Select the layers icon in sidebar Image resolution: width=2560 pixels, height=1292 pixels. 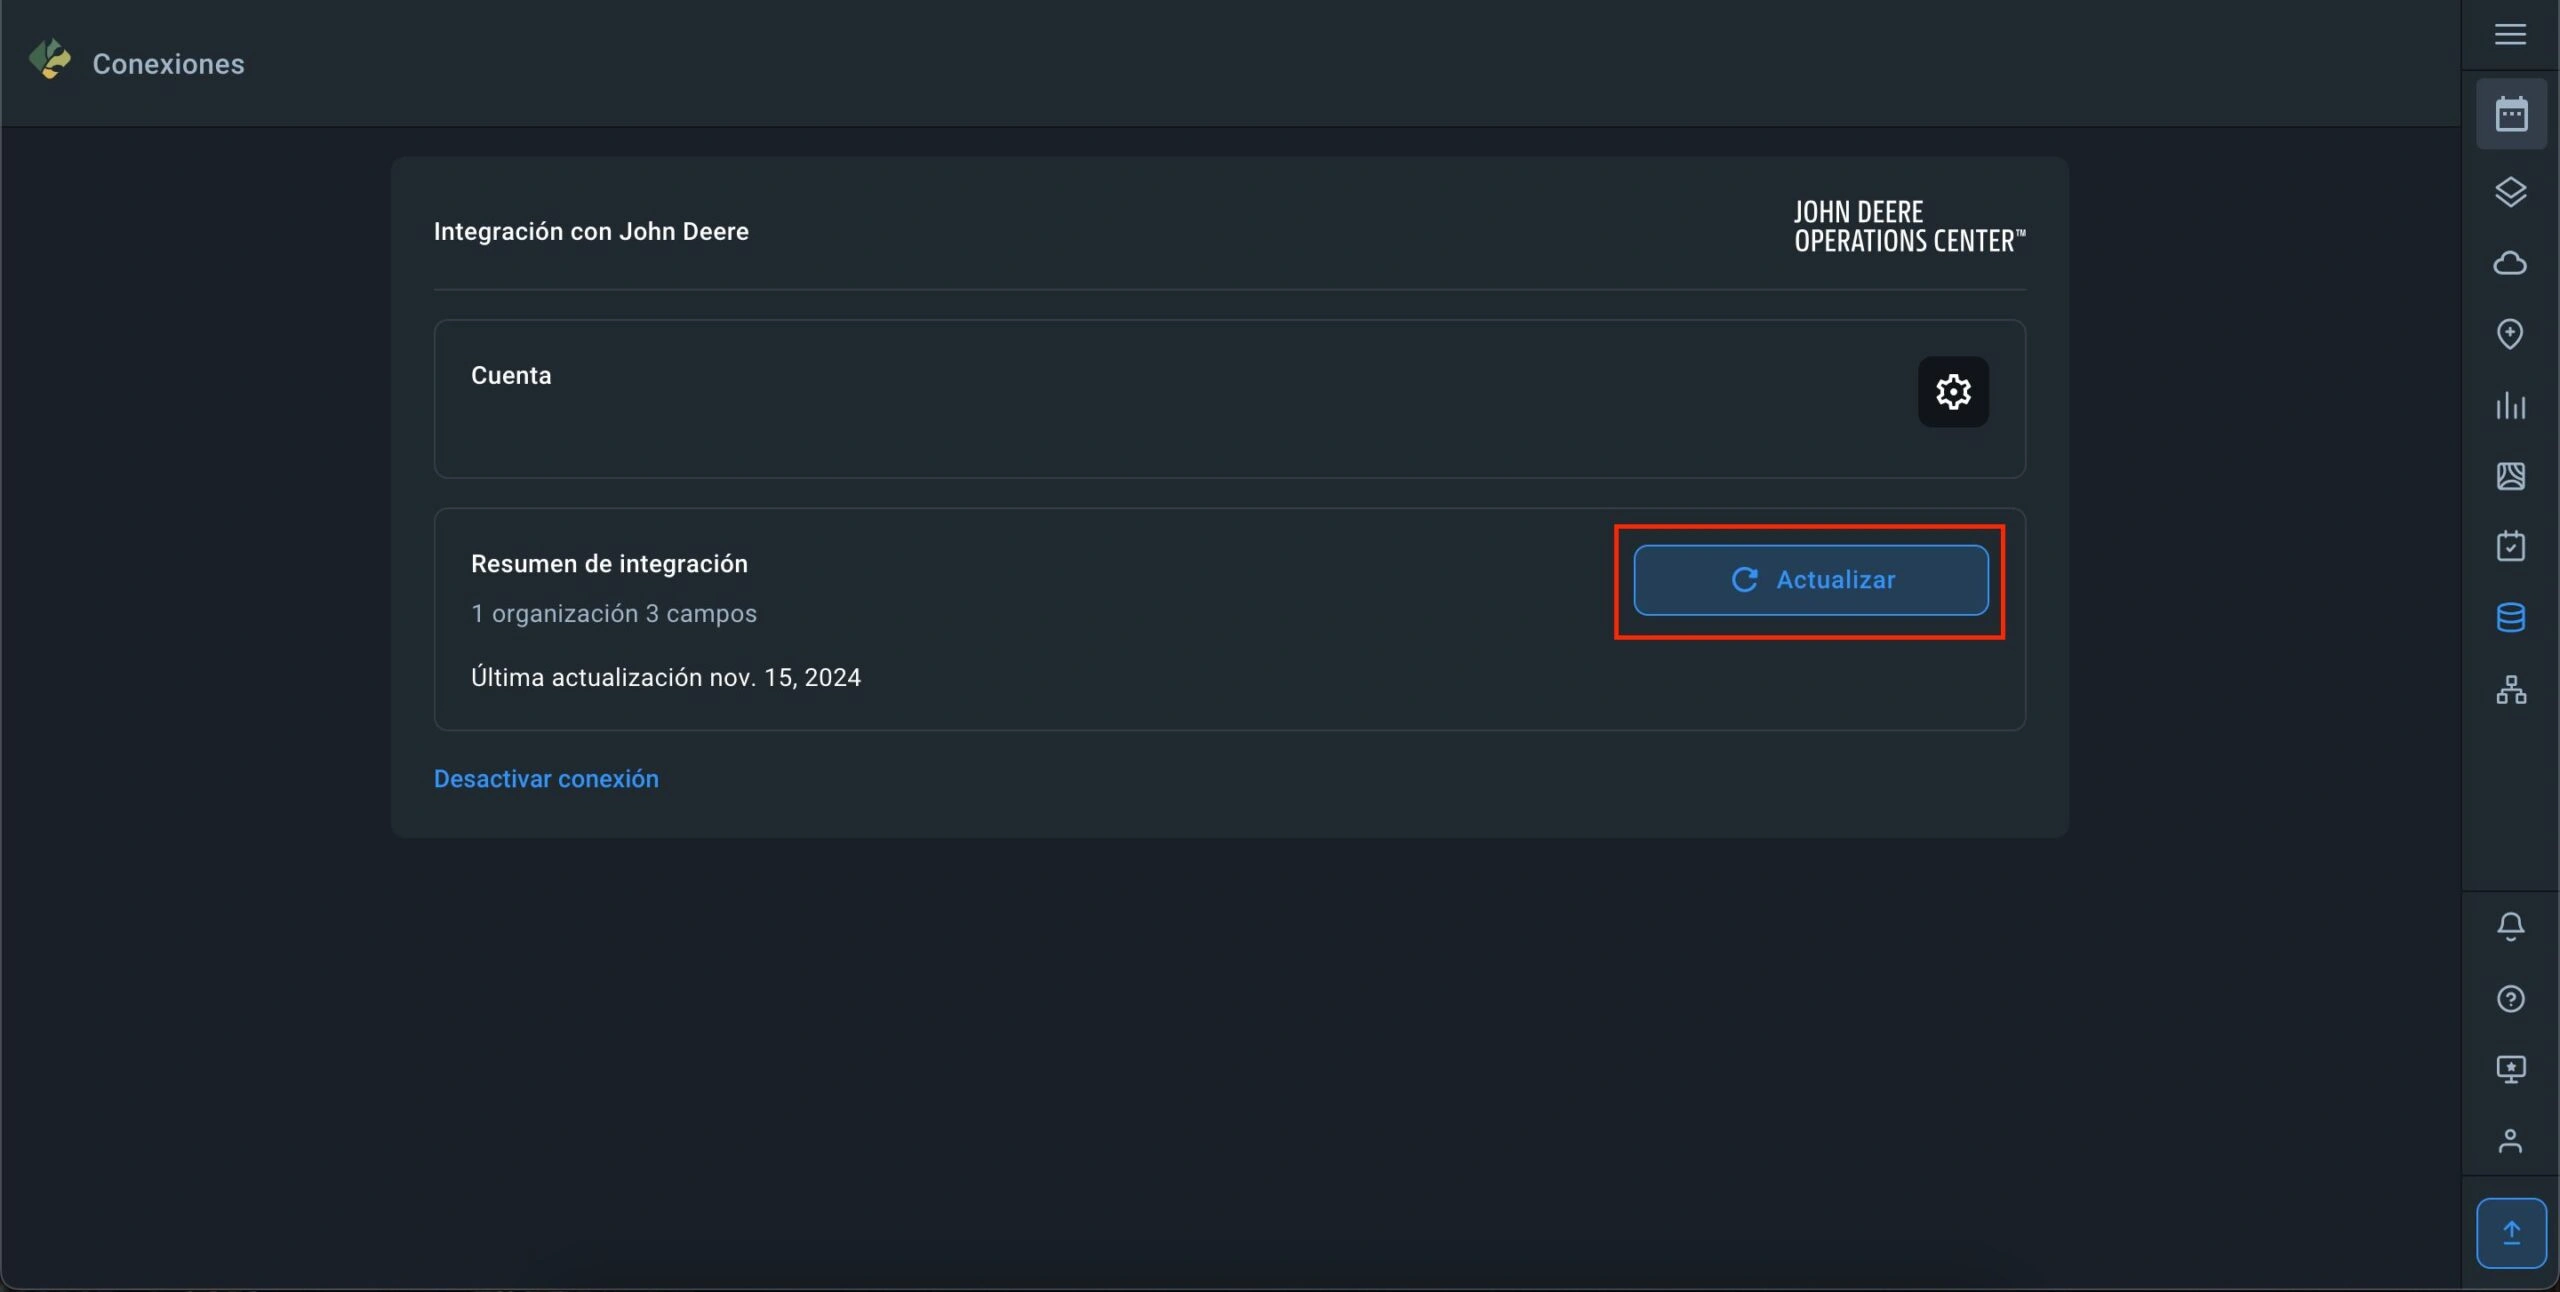2510,192
